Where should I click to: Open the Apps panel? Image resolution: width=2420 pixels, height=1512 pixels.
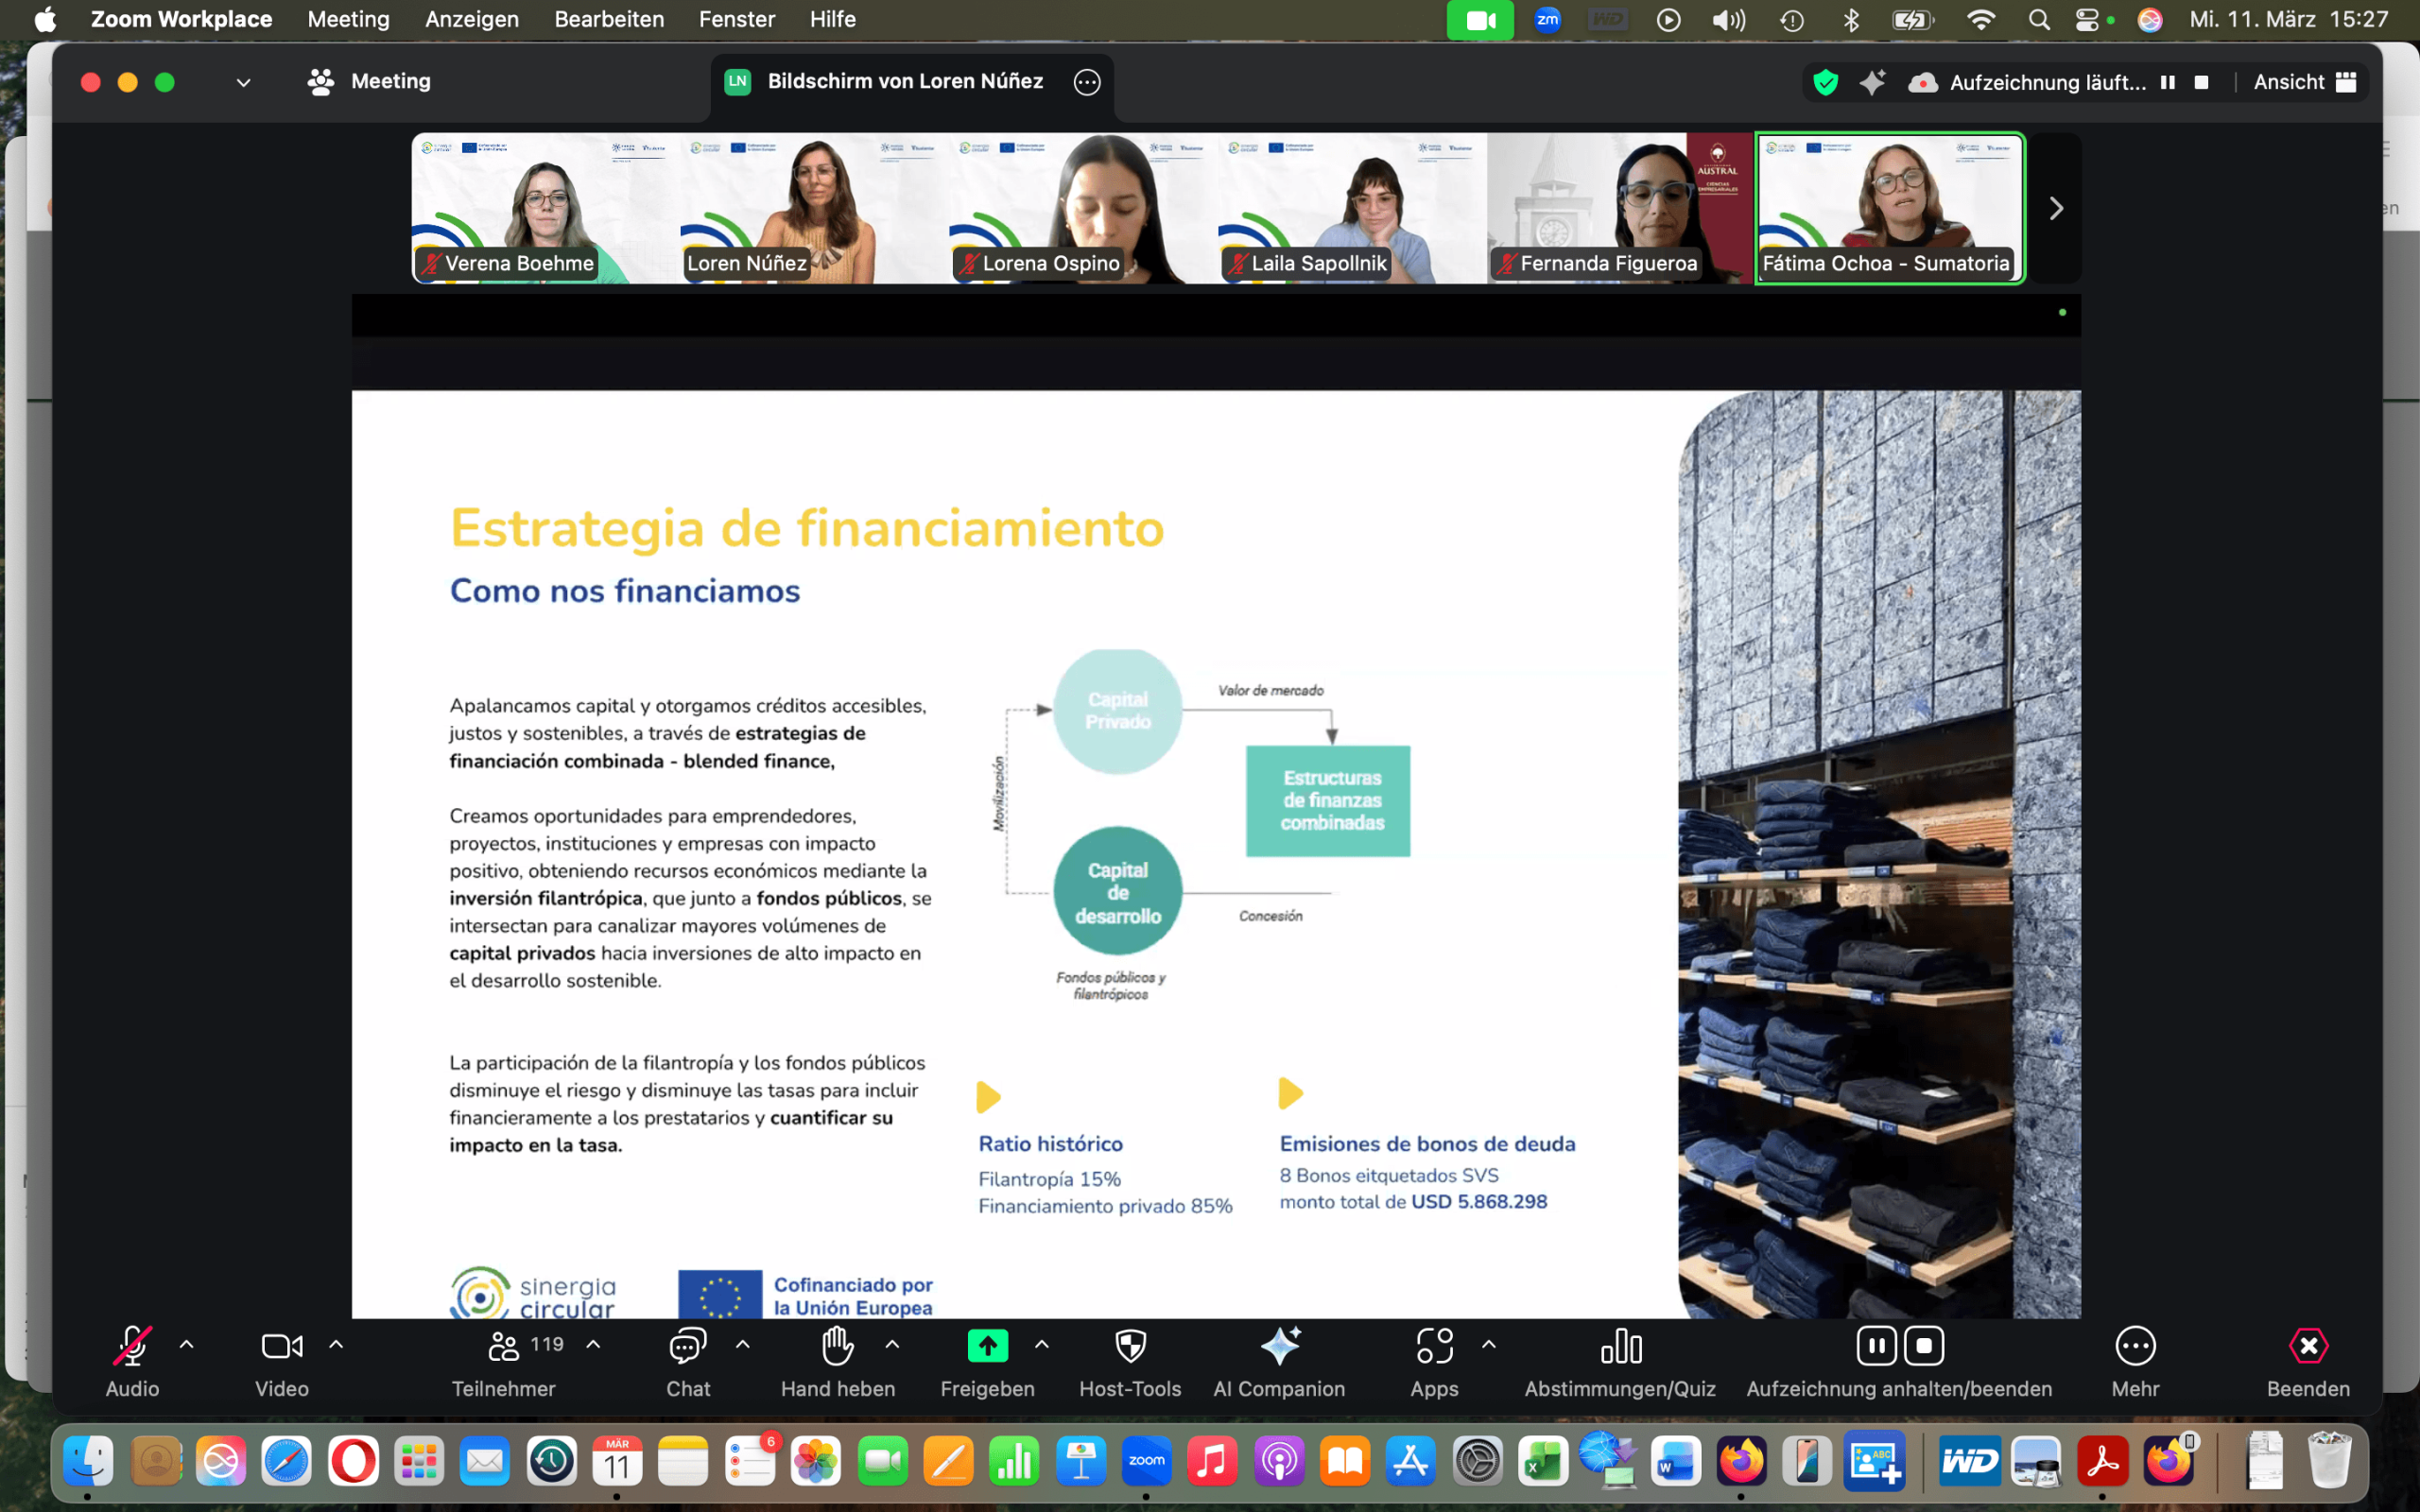(1434, 1347)
